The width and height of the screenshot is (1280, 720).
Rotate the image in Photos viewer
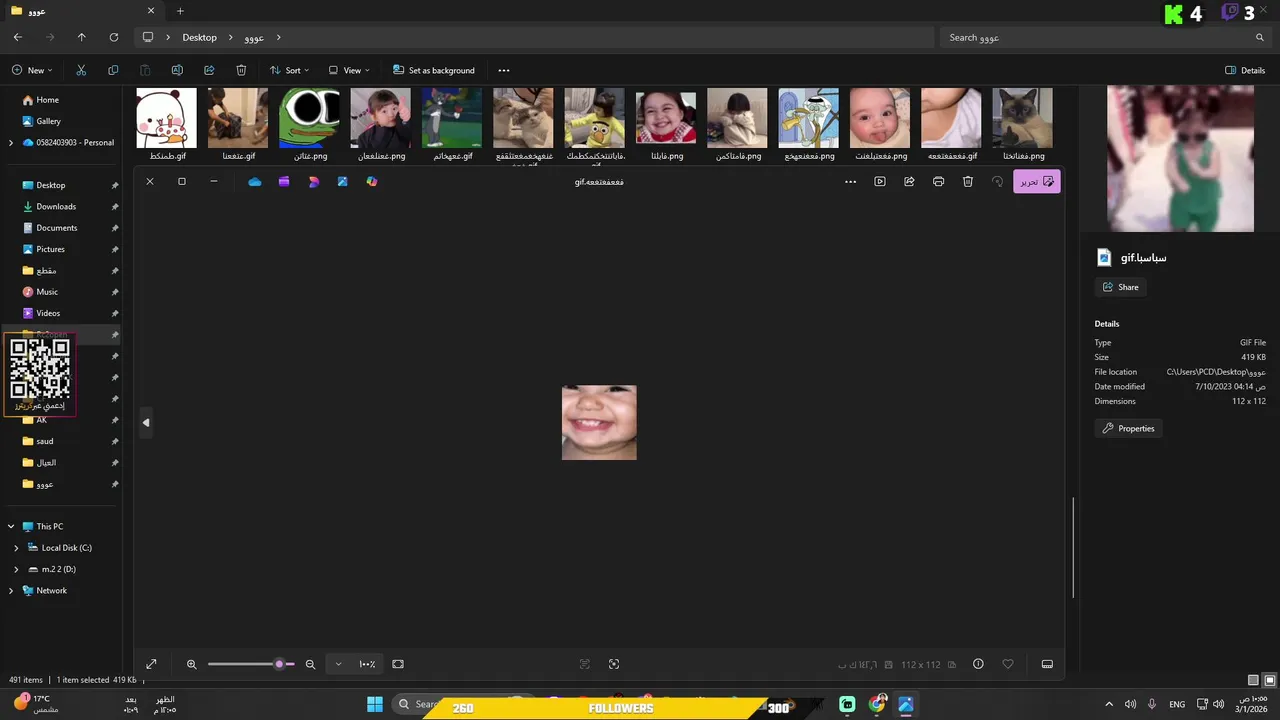997,182
